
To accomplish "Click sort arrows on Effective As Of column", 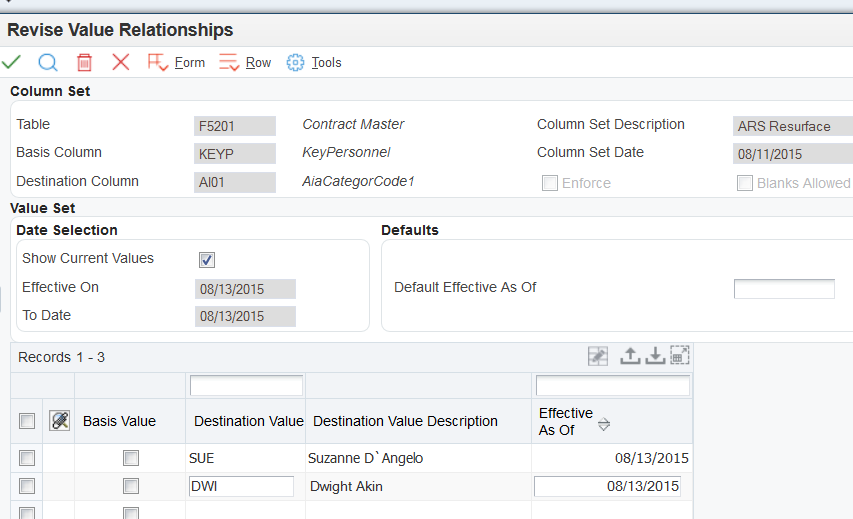I will click(x=603, y=425).
